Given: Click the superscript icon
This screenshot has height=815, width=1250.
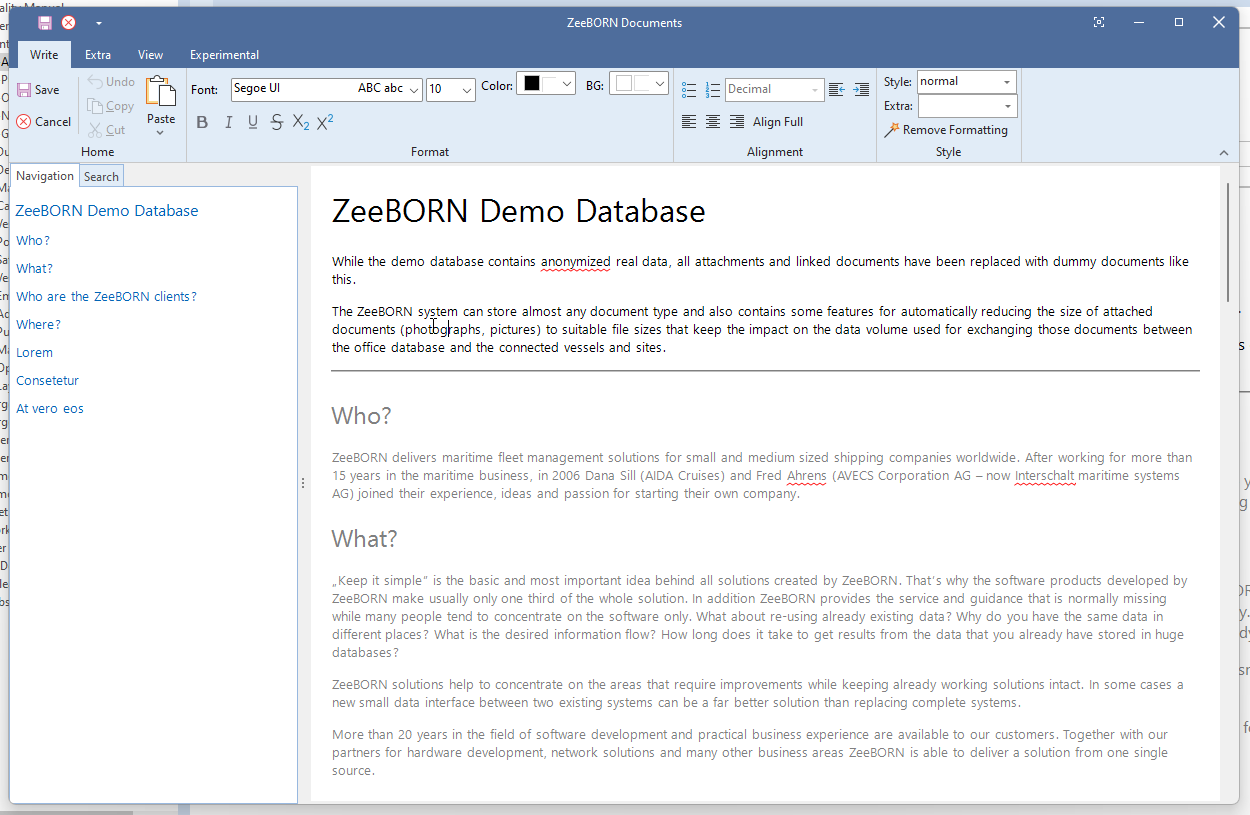Looking at the screenshot, I should pos(325,123).
